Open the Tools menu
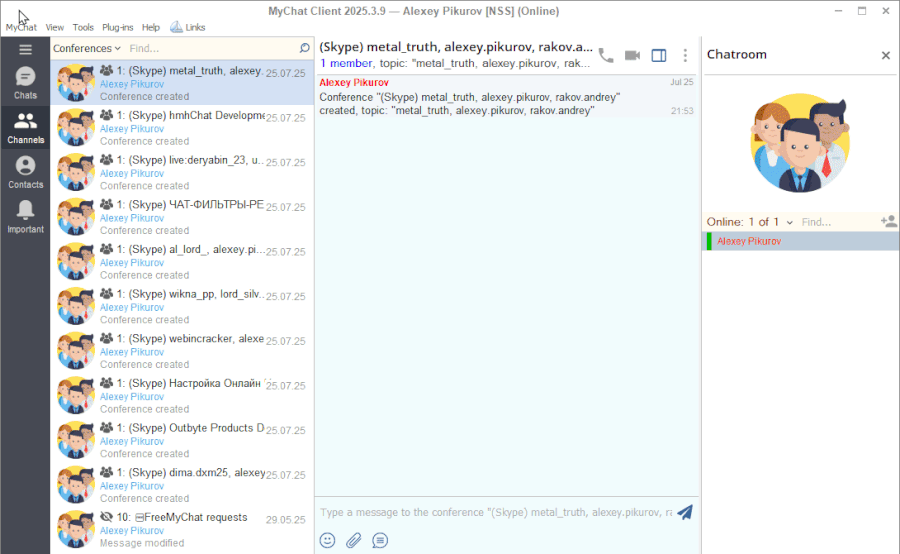900x554 pixels. (83, 27)
